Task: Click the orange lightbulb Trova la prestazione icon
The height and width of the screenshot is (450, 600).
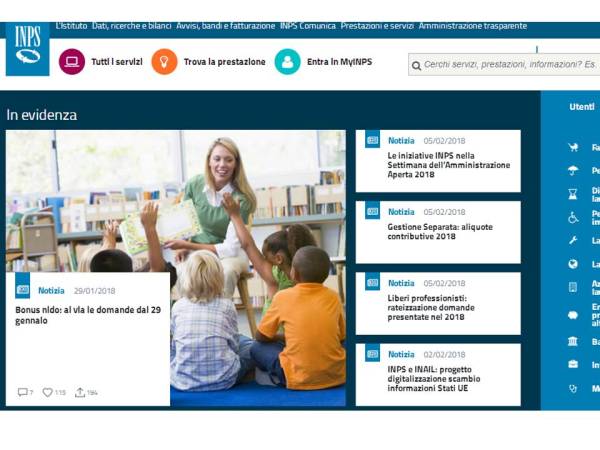Action: [x=164, y=62]
